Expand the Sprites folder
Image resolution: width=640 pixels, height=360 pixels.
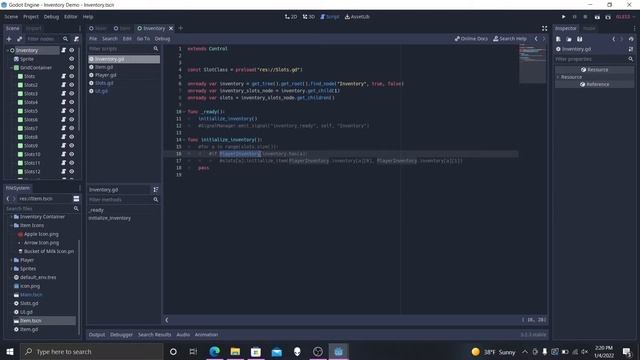(11, 269)
